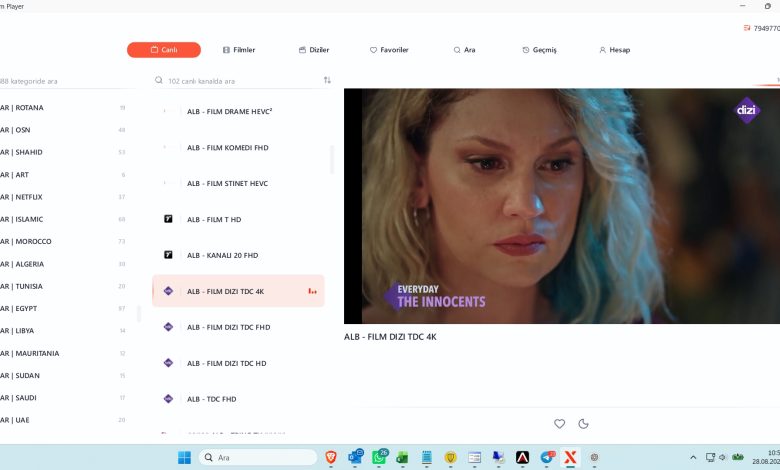
Task: Select the AR | SUDAN category
Action: coord(64,376)
